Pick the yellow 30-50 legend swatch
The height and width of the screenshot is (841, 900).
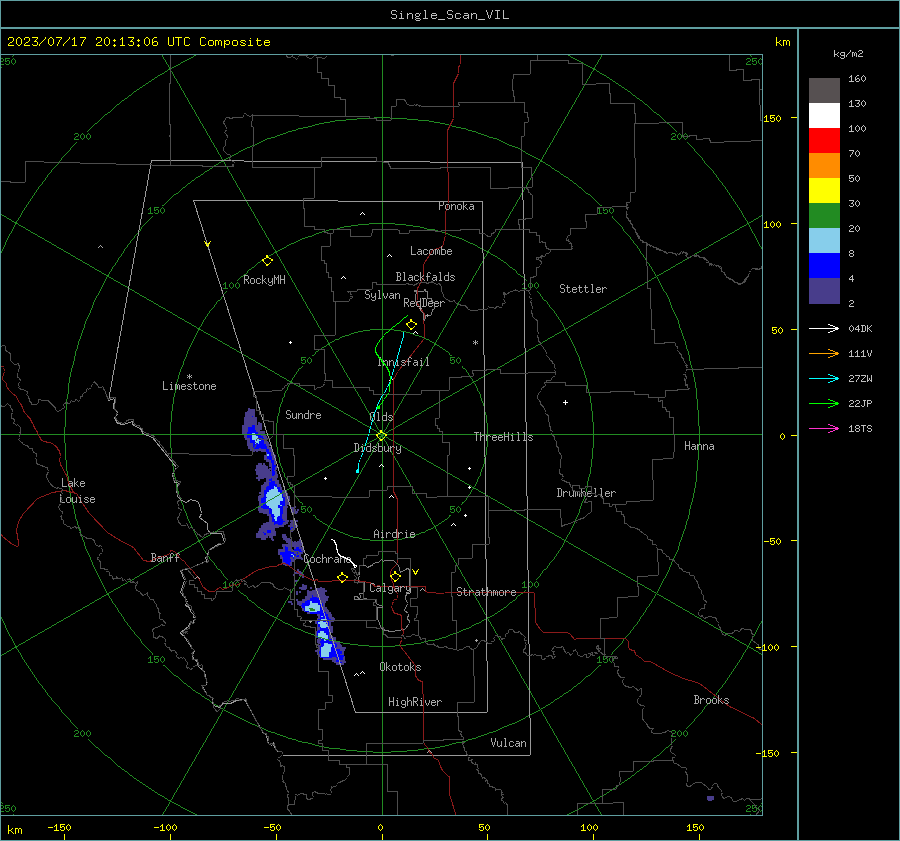click(x=824, y=191)
